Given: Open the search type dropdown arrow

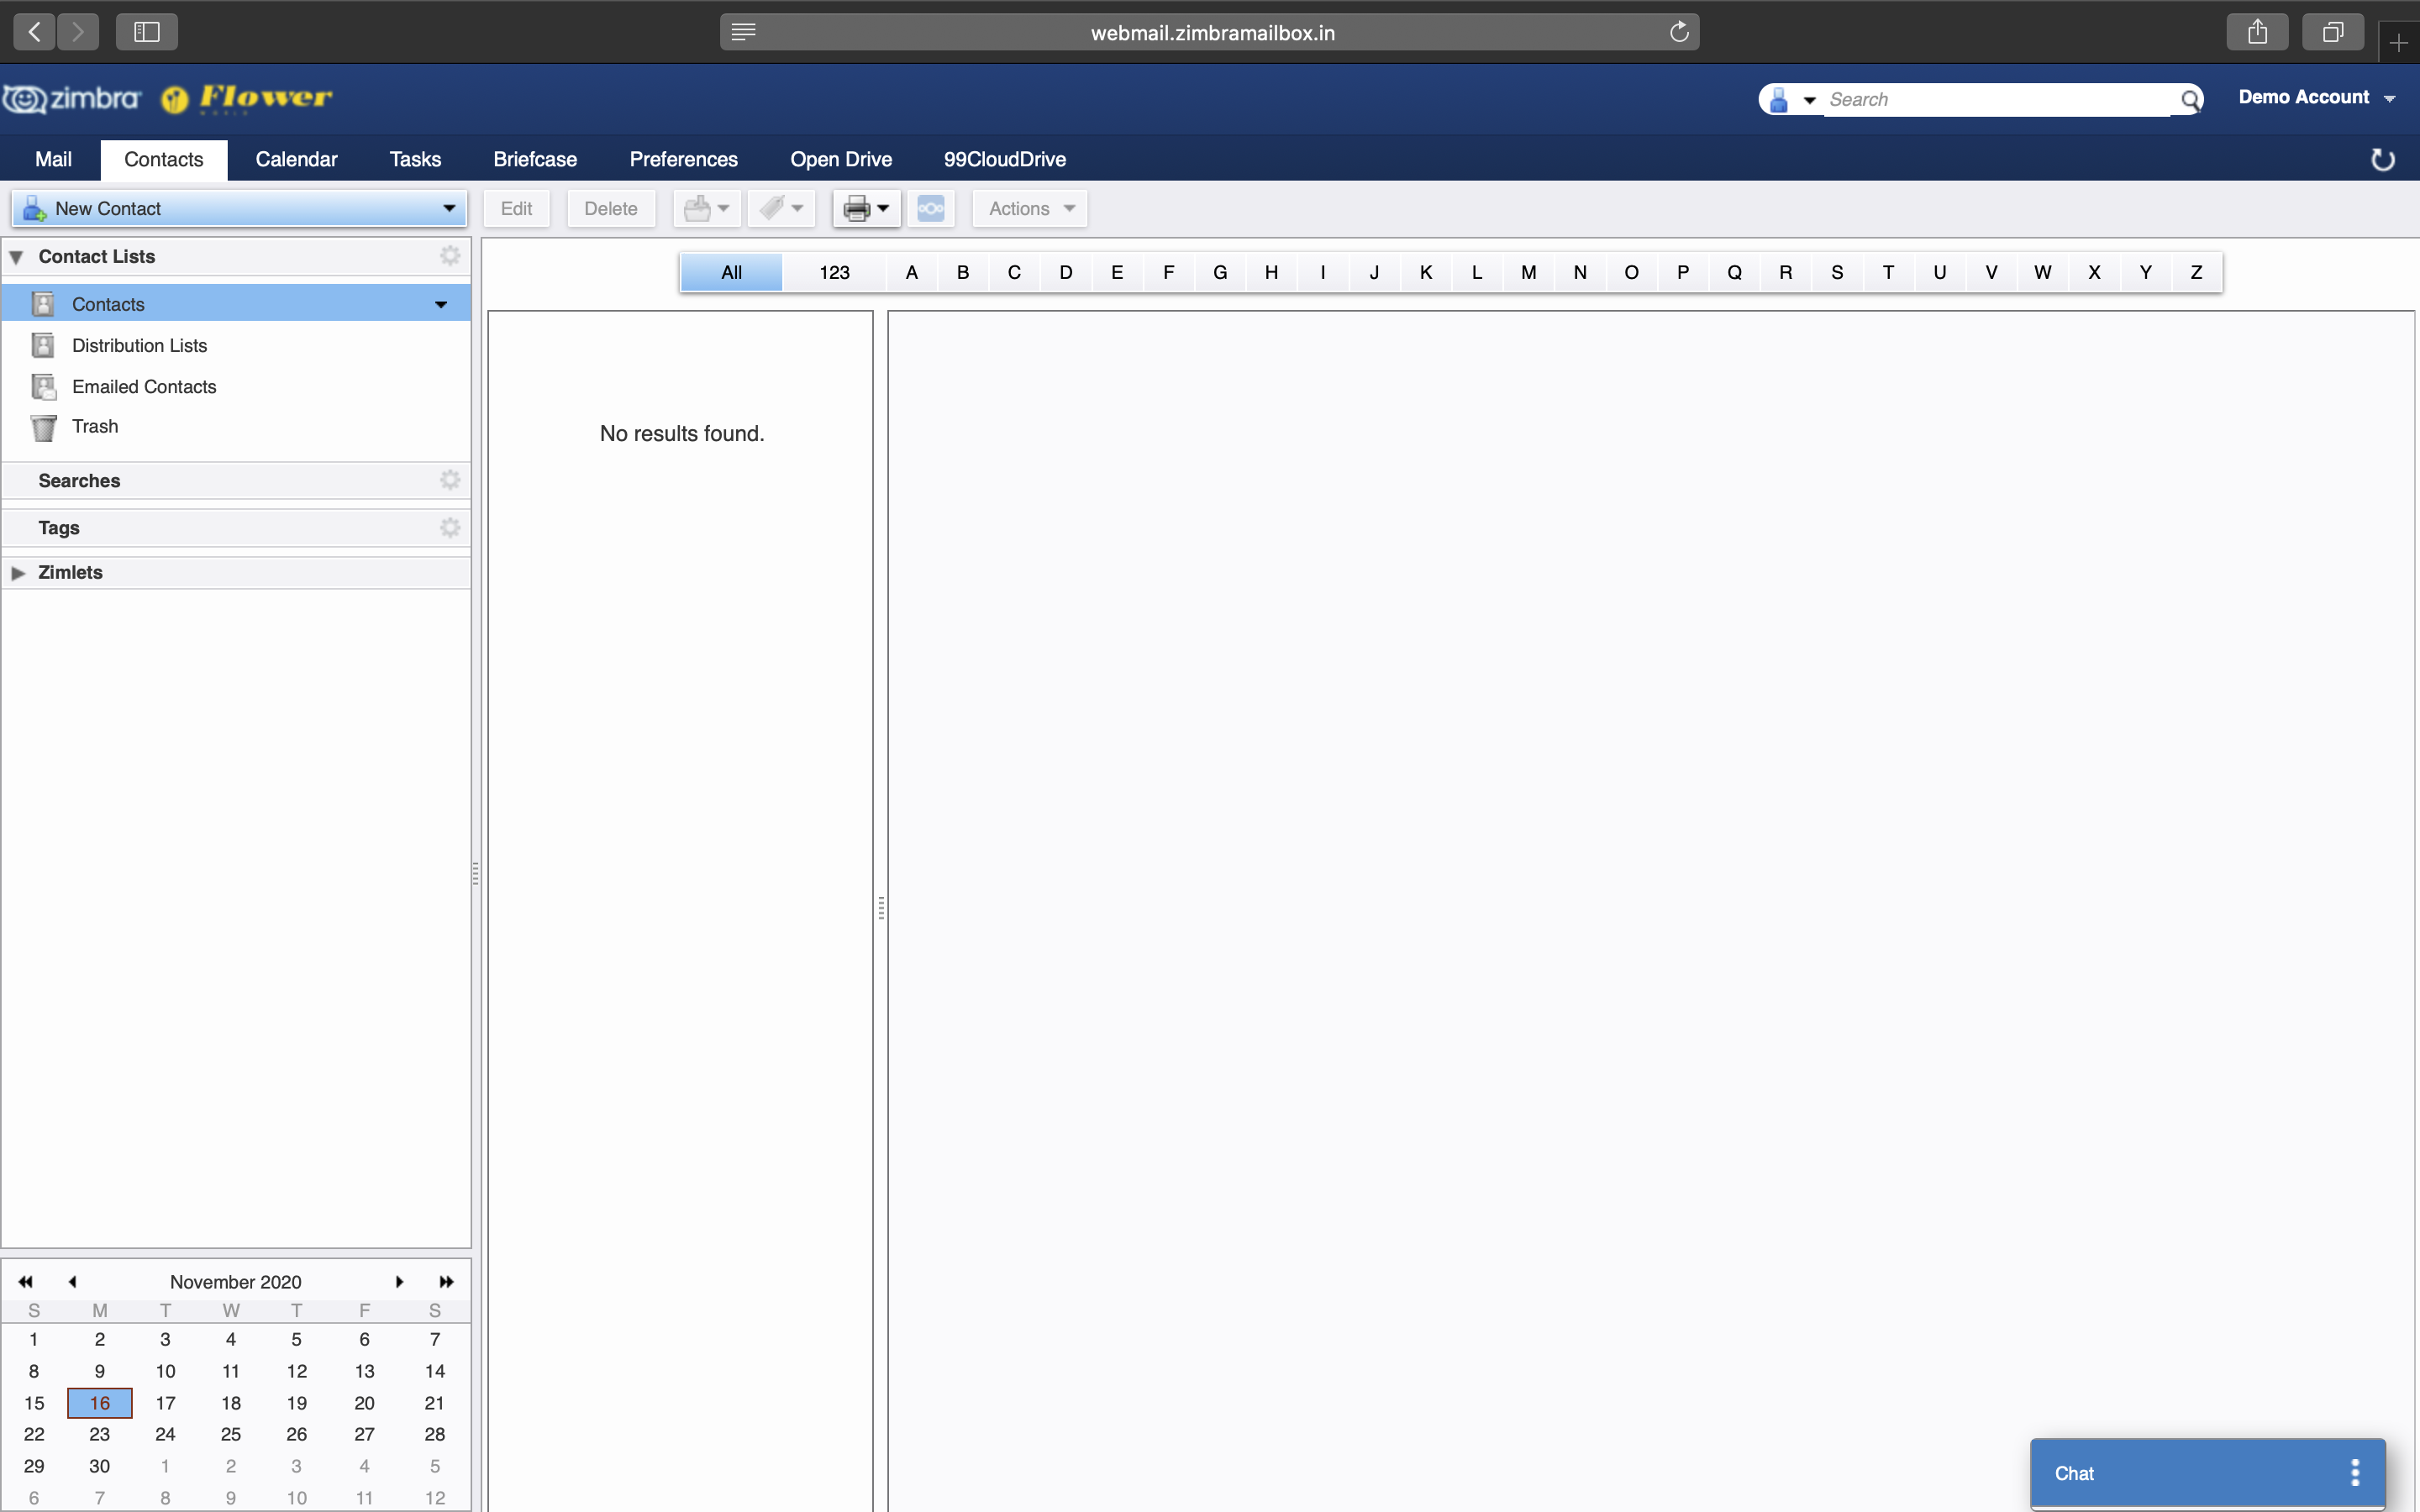Looking at the screenshot, I should (1809, 100).
